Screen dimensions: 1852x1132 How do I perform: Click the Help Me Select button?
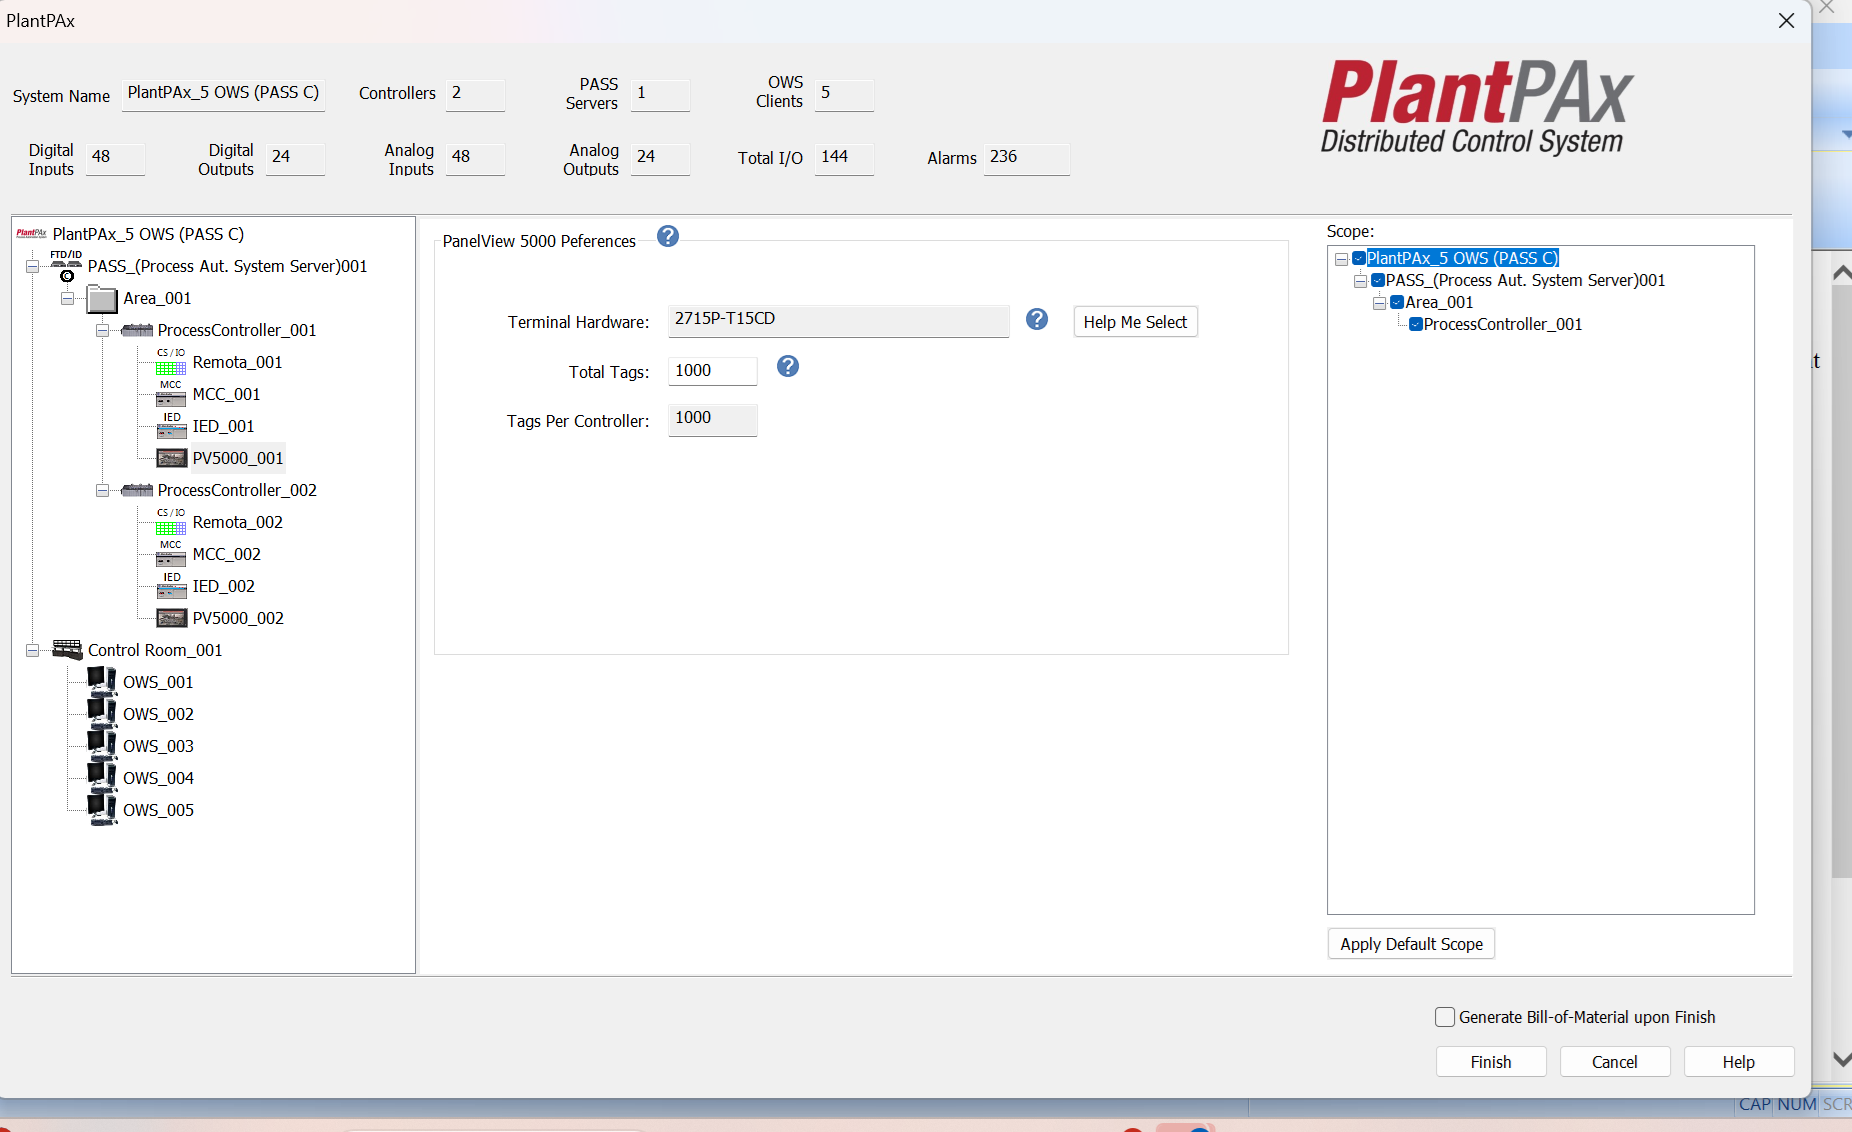point(1135,322)
